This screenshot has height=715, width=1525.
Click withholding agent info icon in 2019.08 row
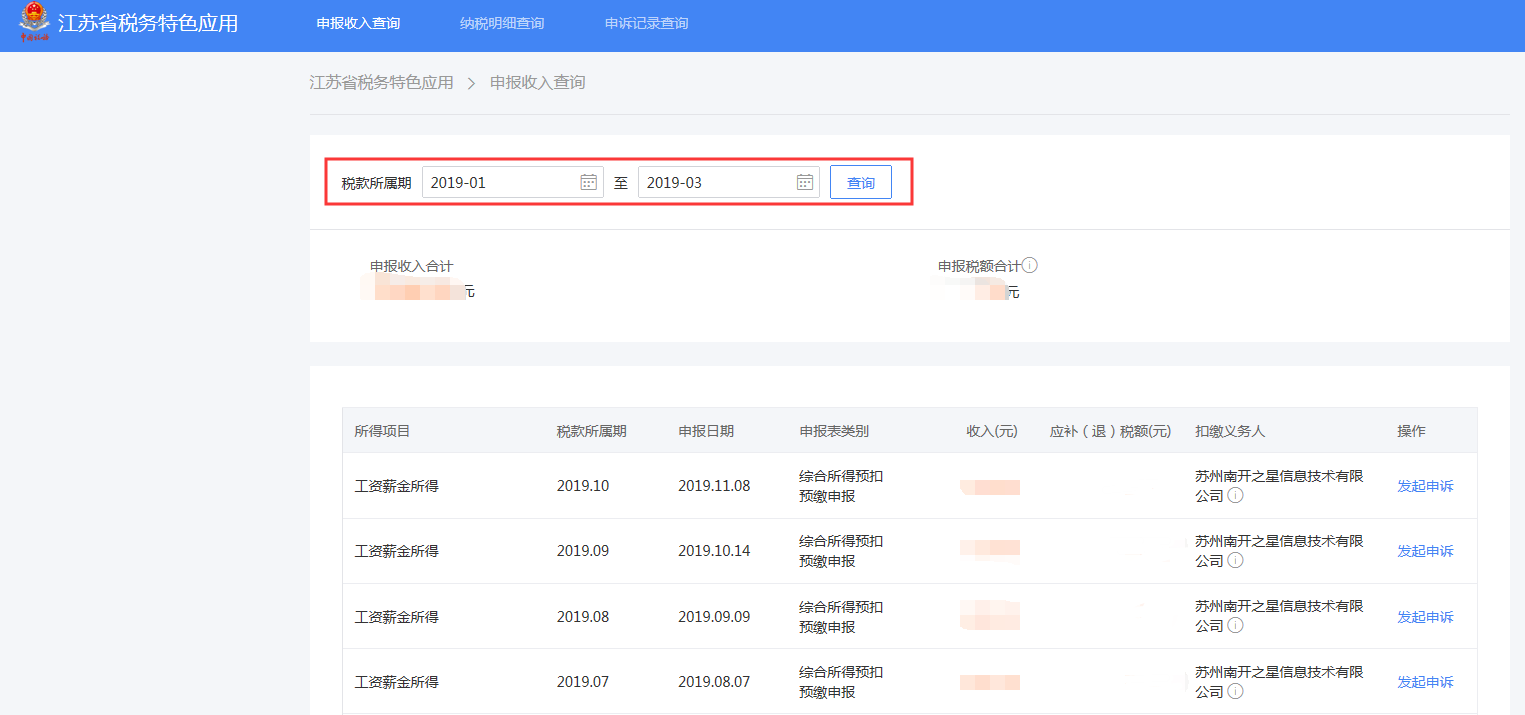(1235, 626)
